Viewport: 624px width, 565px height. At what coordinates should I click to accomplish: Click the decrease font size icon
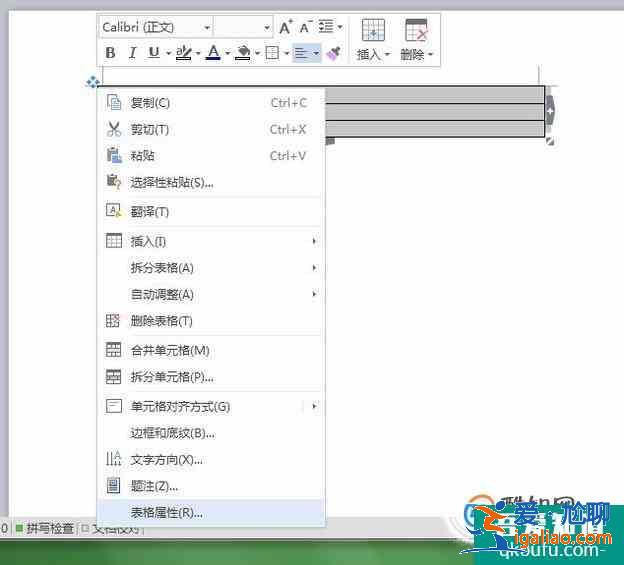306,27
